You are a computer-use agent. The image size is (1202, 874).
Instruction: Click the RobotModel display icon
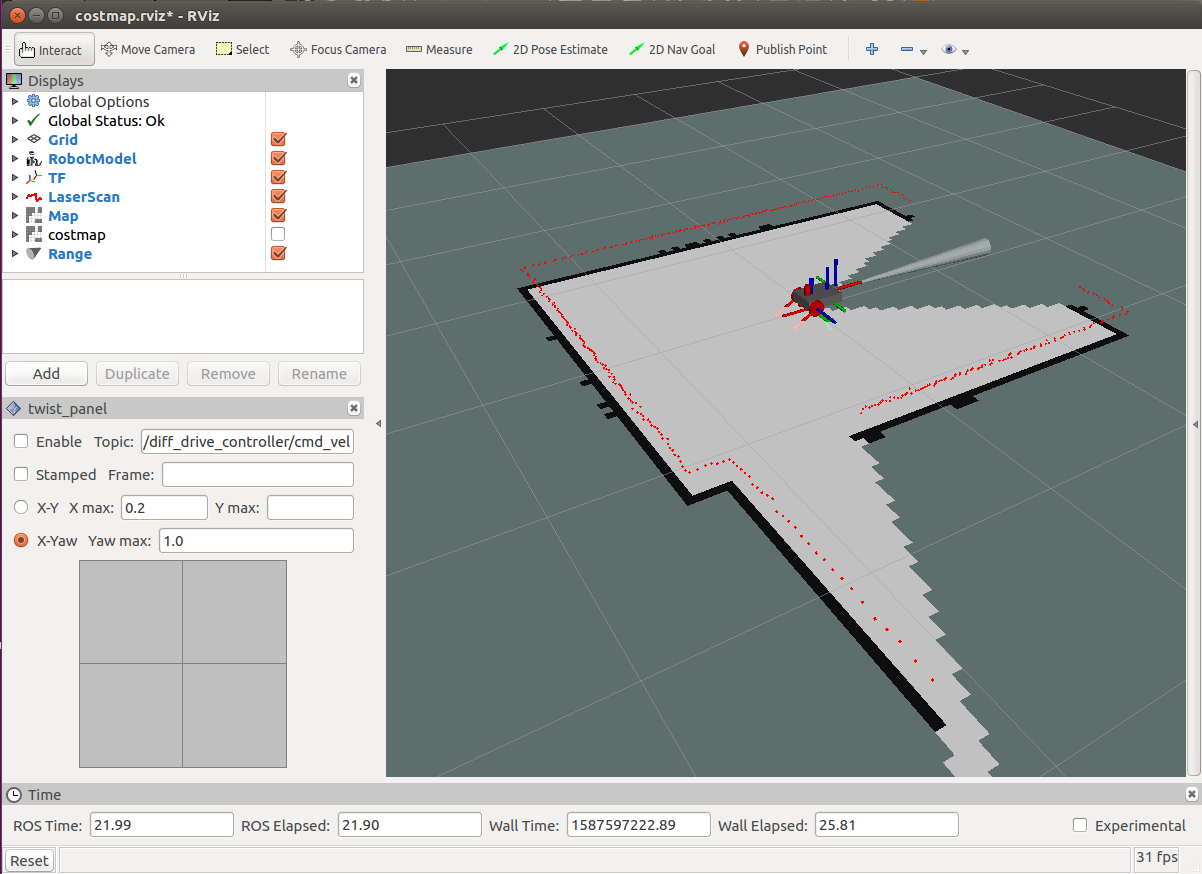click(x=34, y=158)
